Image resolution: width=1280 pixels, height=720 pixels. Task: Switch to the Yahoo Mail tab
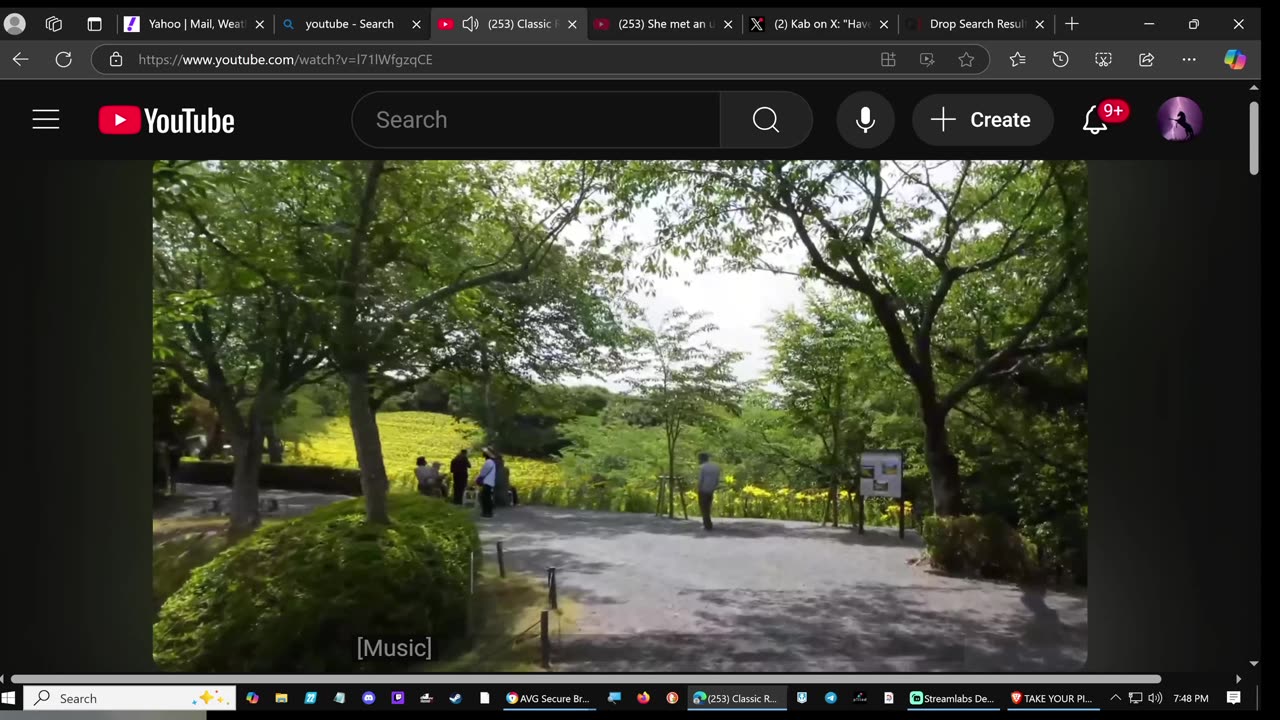click(196, 24)
